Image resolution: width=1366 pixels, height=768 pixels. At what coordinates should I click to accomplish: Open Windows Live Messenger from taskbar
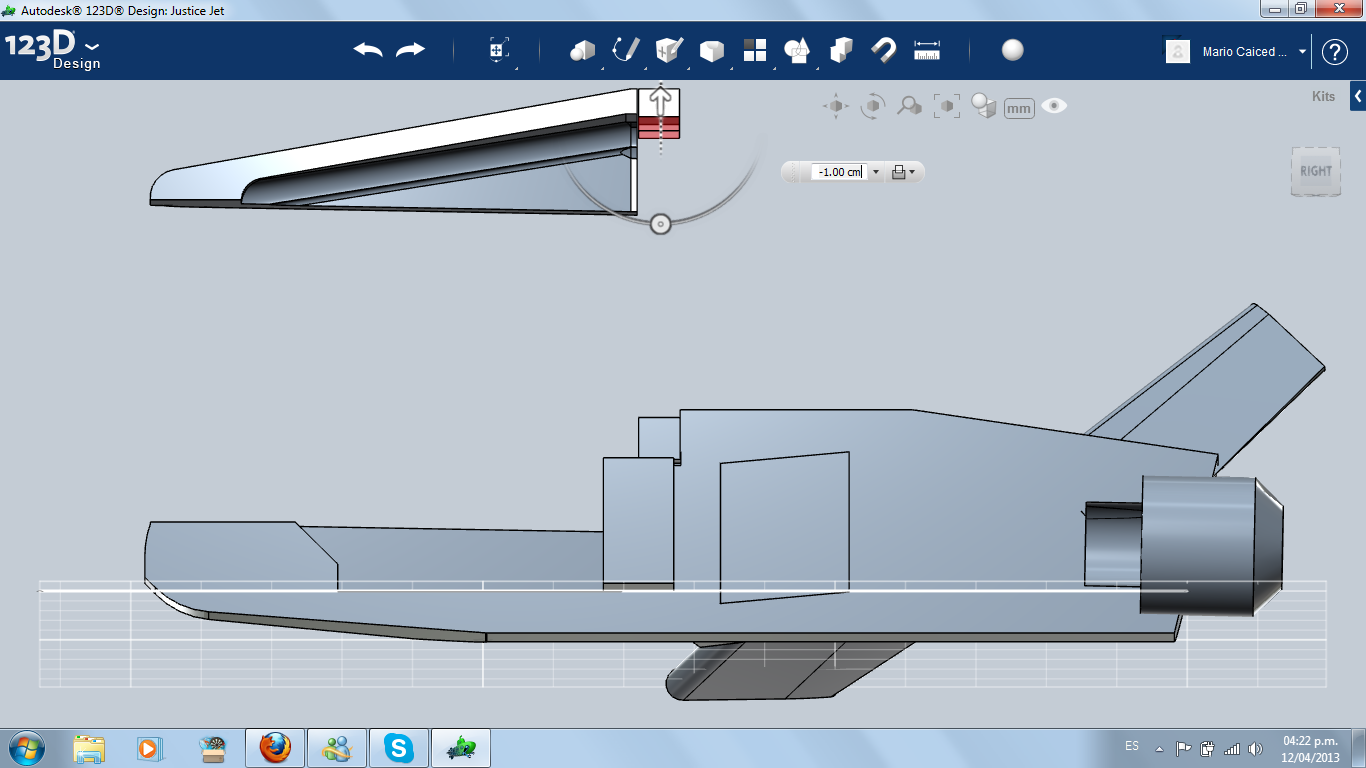tap(337, 748)
